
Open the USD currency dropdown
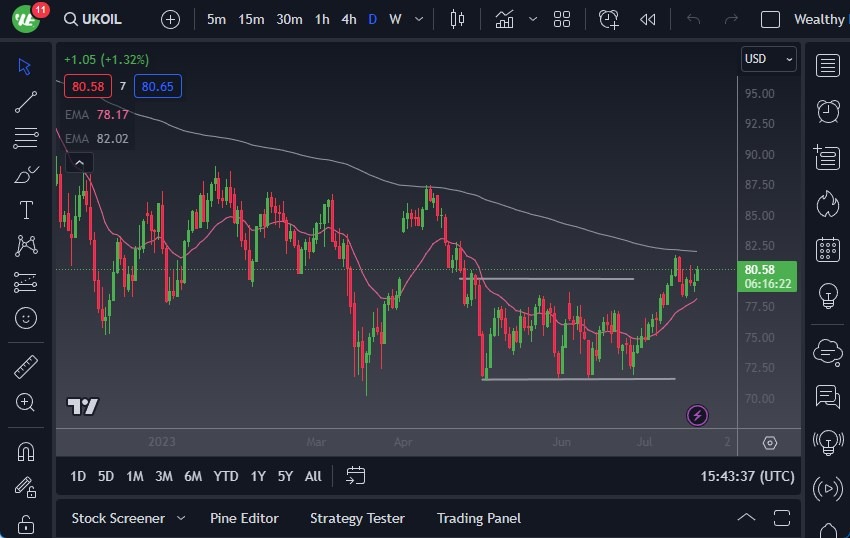[x=768, y=59]
